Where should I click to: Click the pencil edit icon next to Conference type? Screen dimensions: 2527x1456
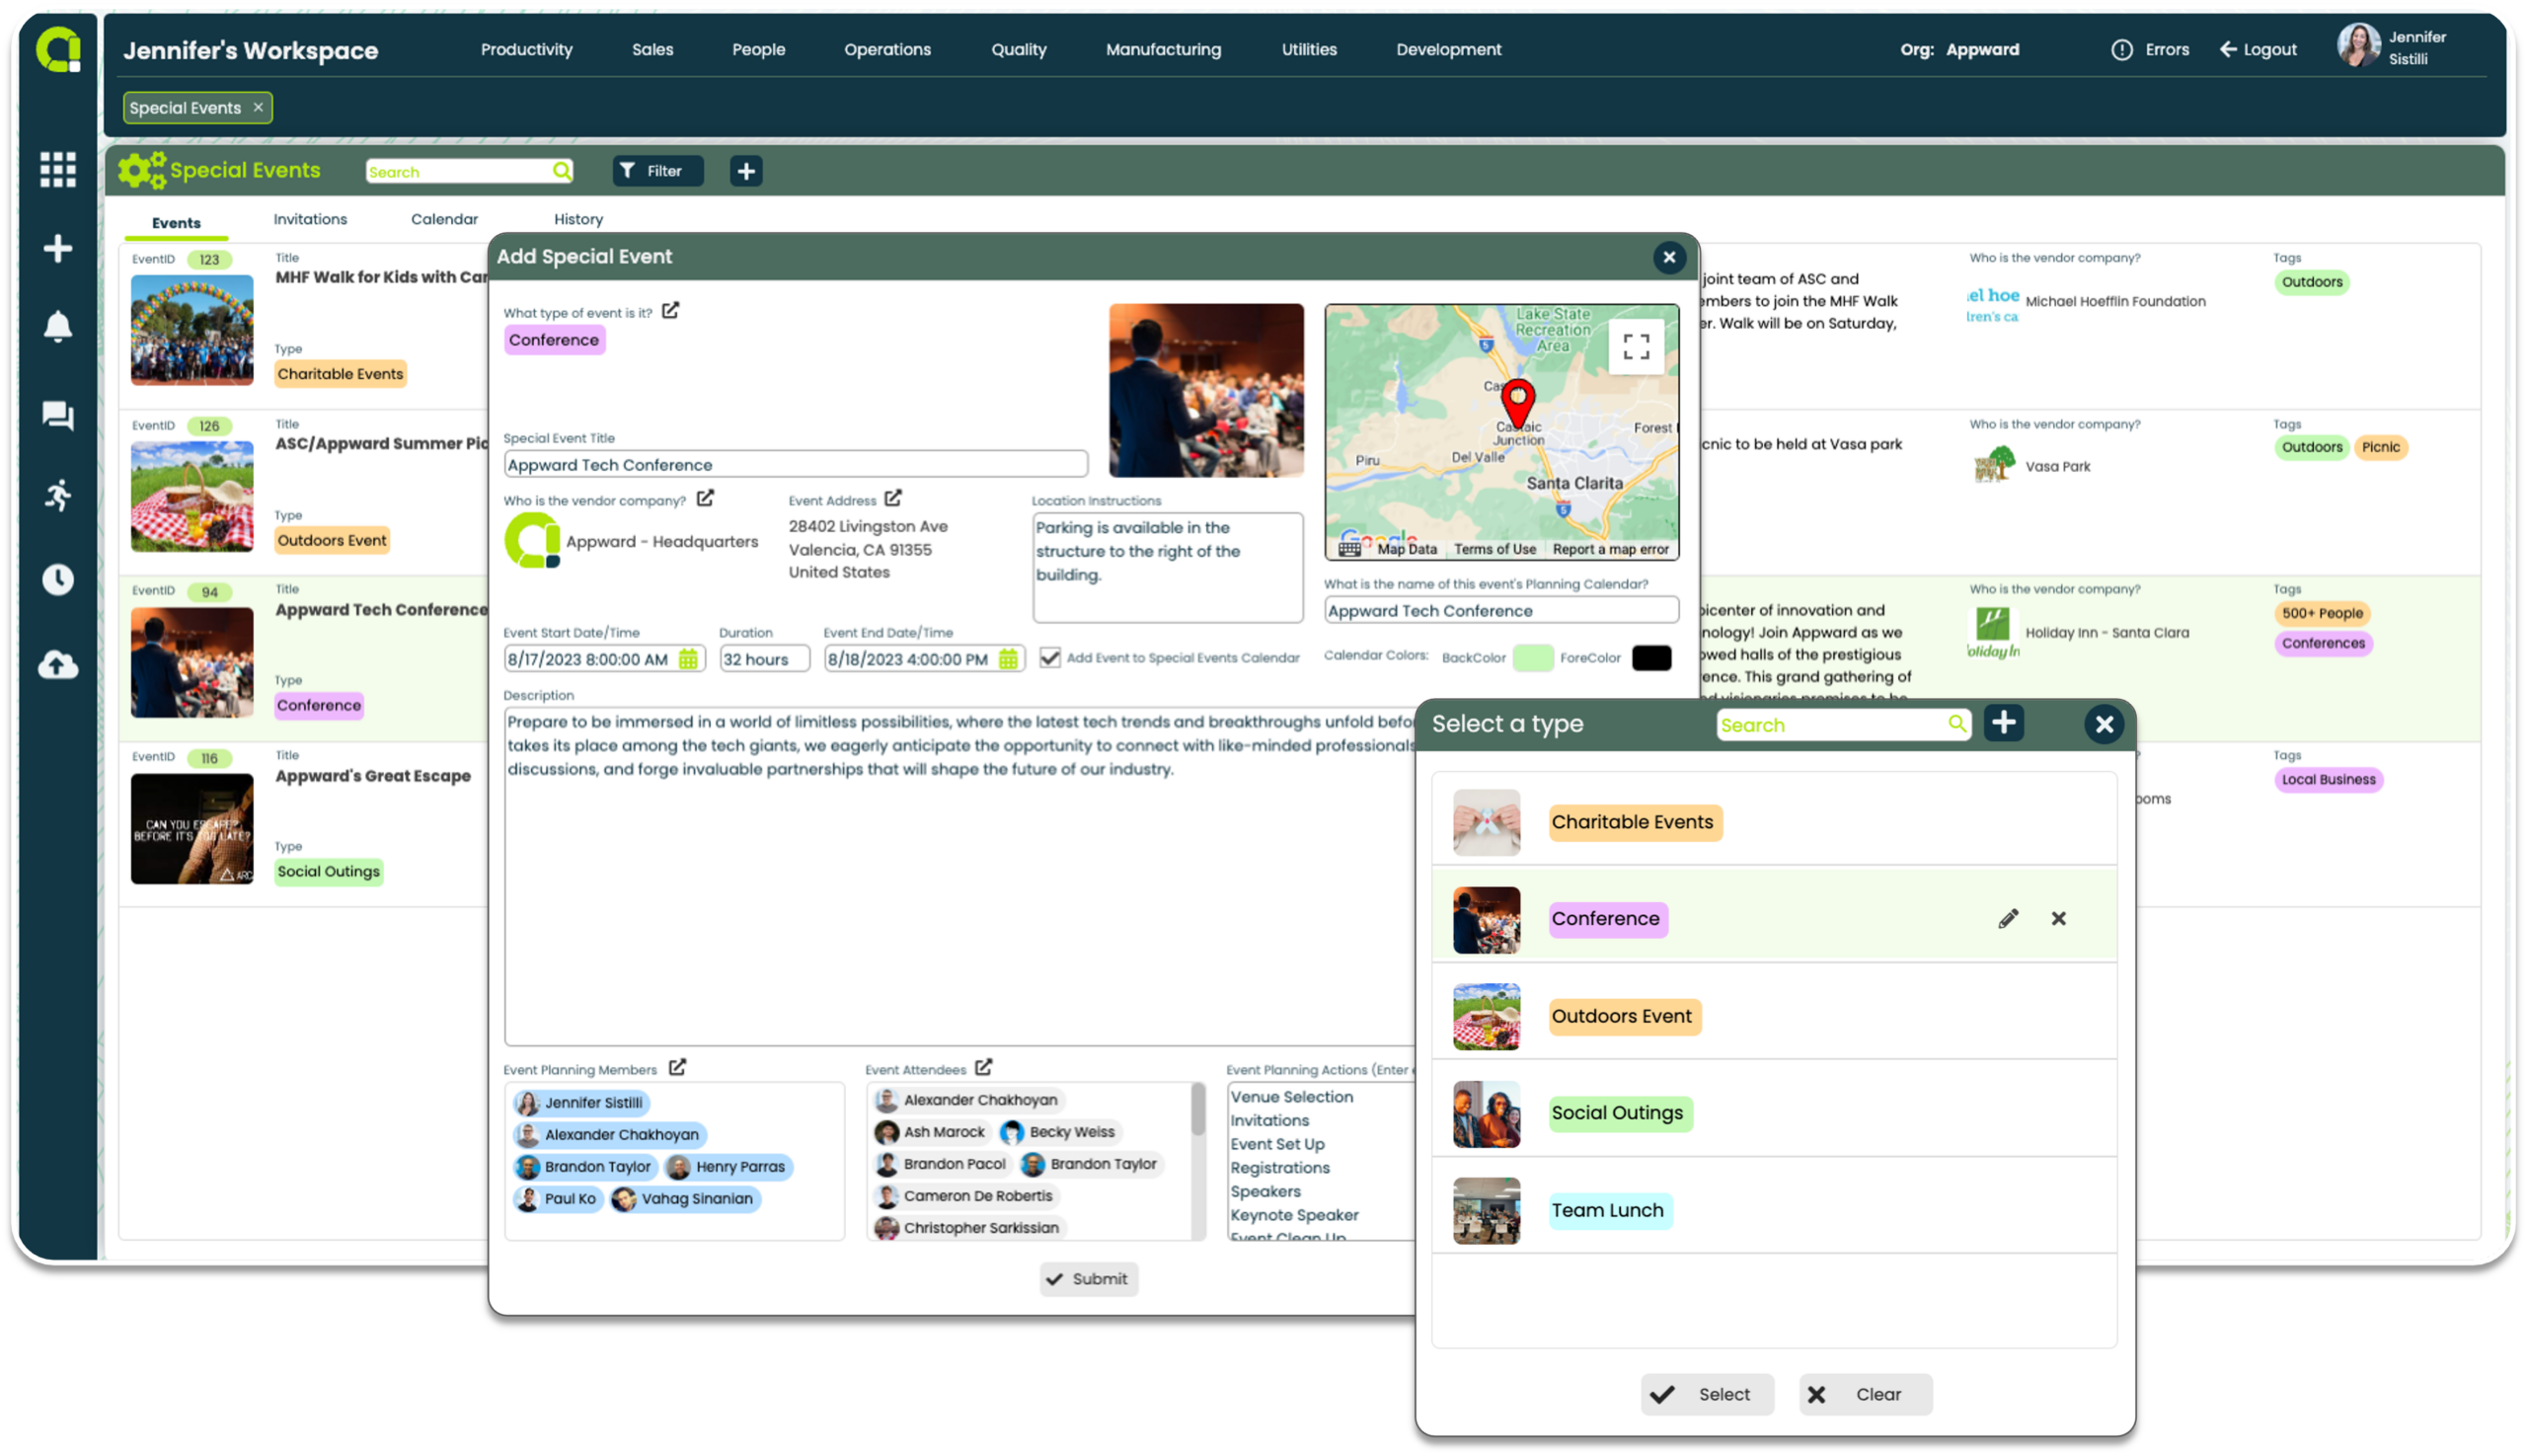click(x=2008, y=916)
